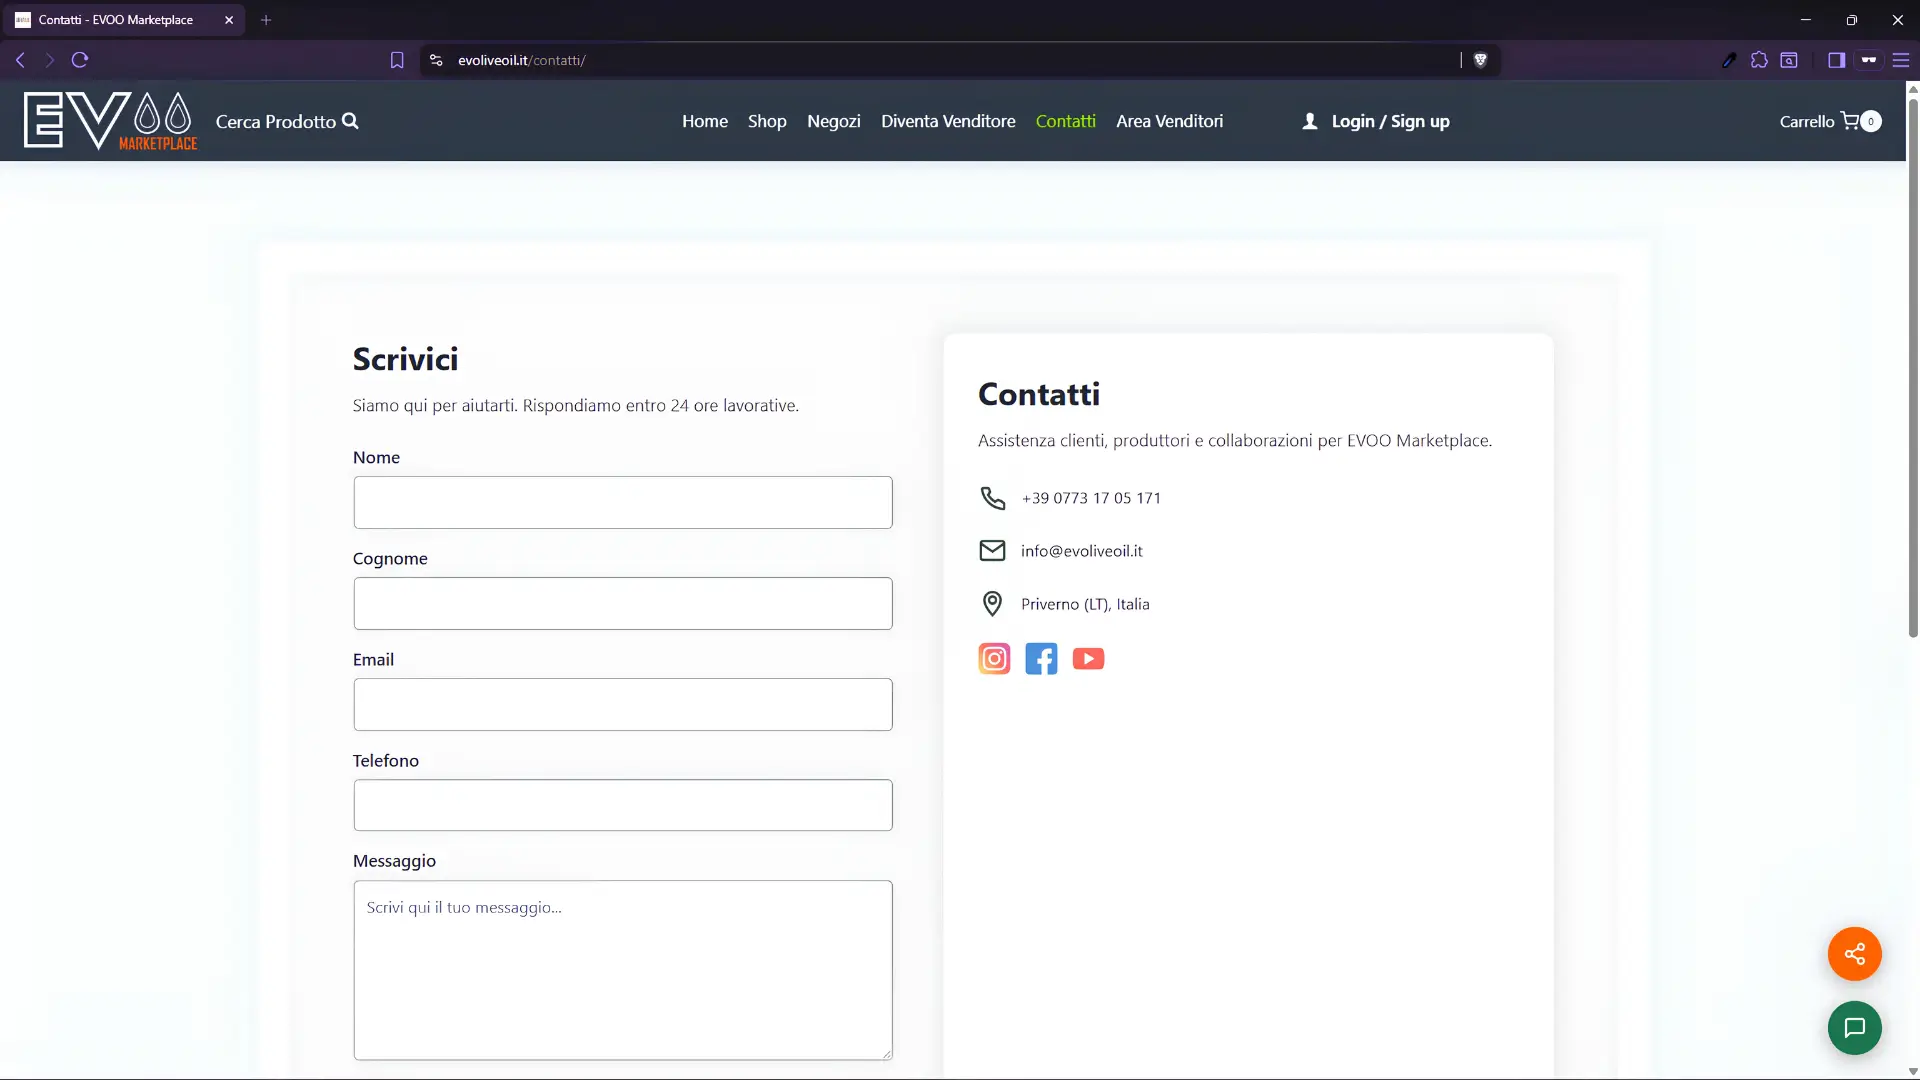This screenshot has height=1080, width=1920.
Task: Click the Contatti card heading
Action: coord(1039,395)
